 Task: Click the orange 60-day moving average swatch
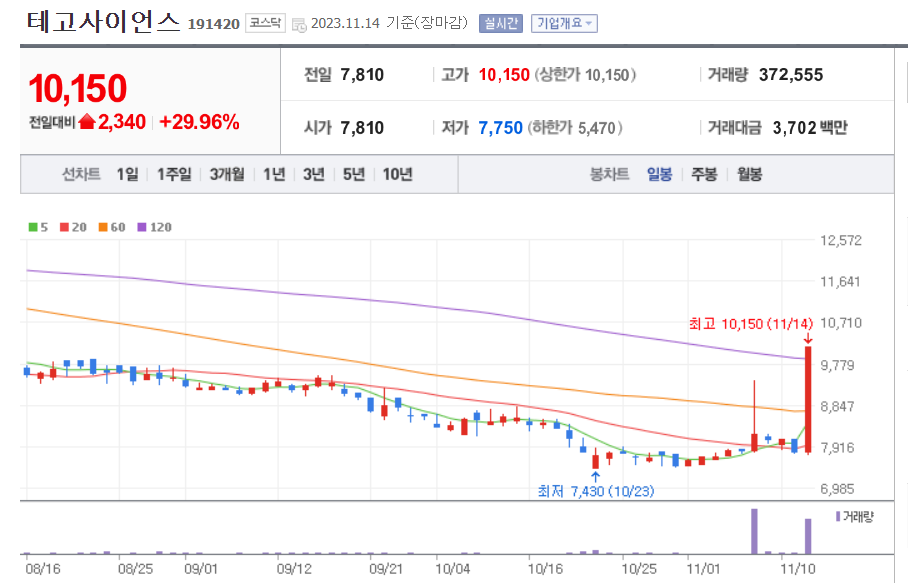pyautogui.click(x=103, y=227)
